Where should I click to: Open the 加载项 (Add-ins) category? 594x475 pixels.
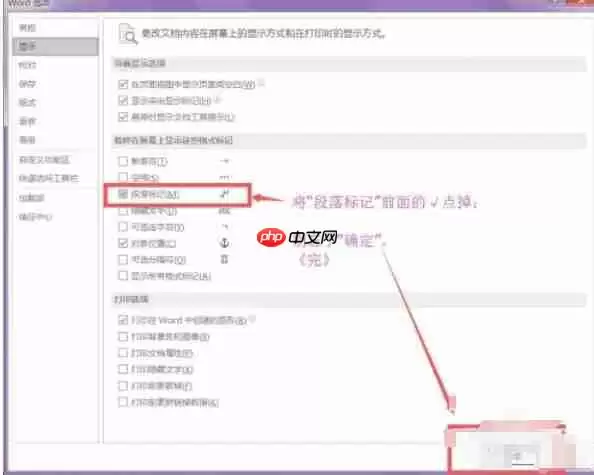tap(32, 197)
